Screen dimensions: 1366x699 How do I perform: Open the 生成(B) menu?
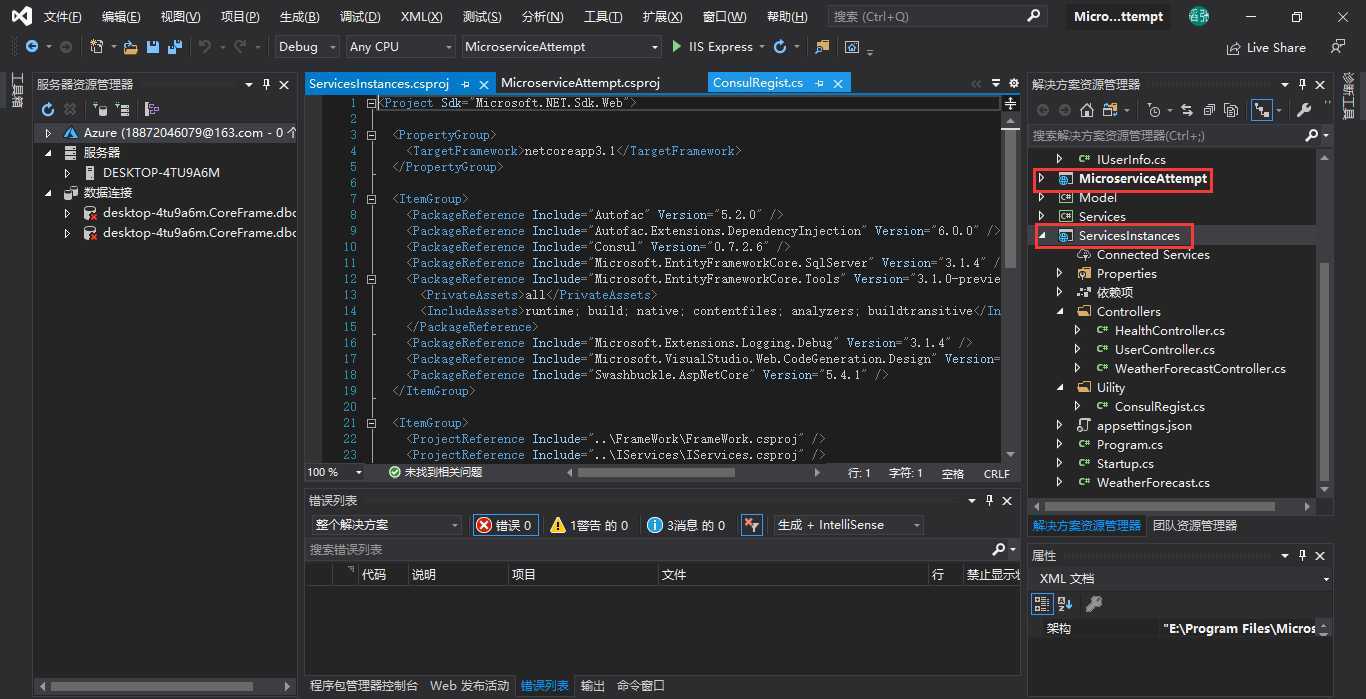(x=300, y=17)
